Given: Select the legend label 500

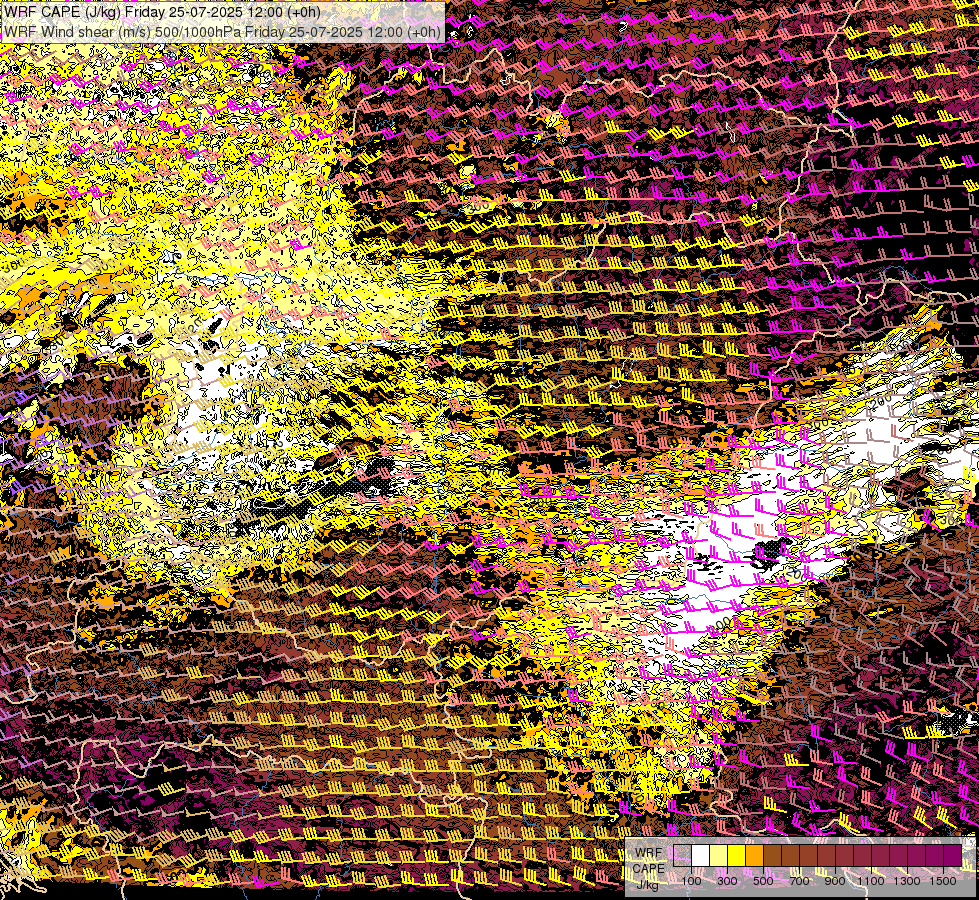Looking at the screenshot, I should 763,881.
